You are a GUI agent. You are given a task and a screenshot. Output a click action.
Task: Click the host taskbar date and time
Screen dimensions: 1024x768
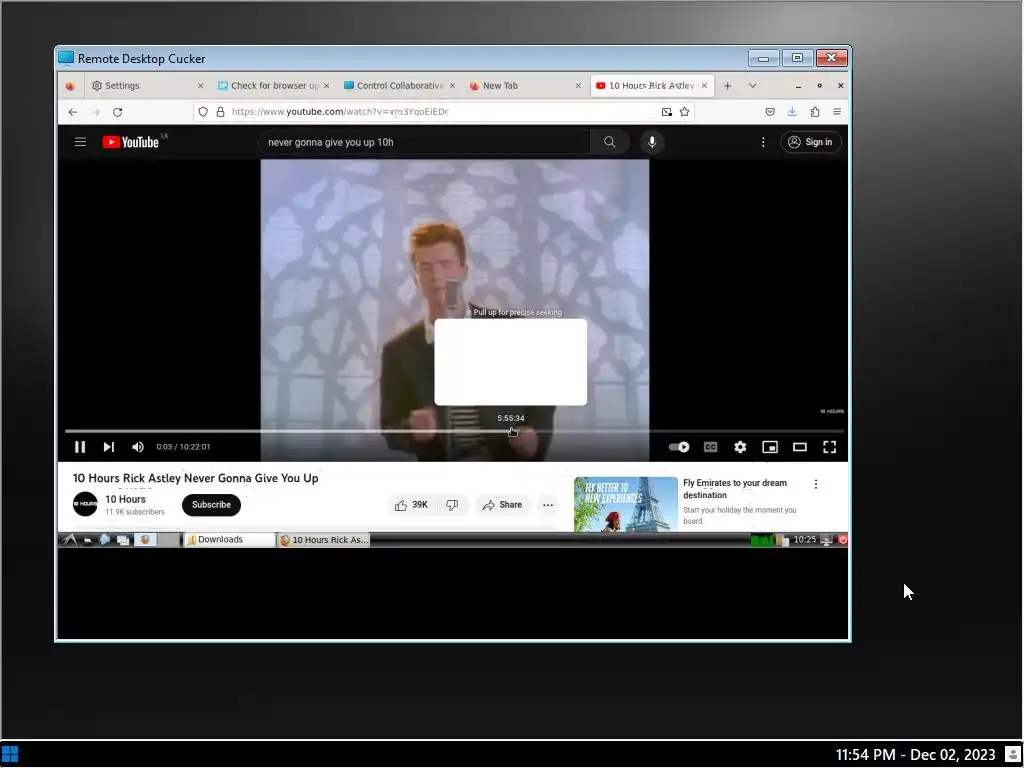915,755
